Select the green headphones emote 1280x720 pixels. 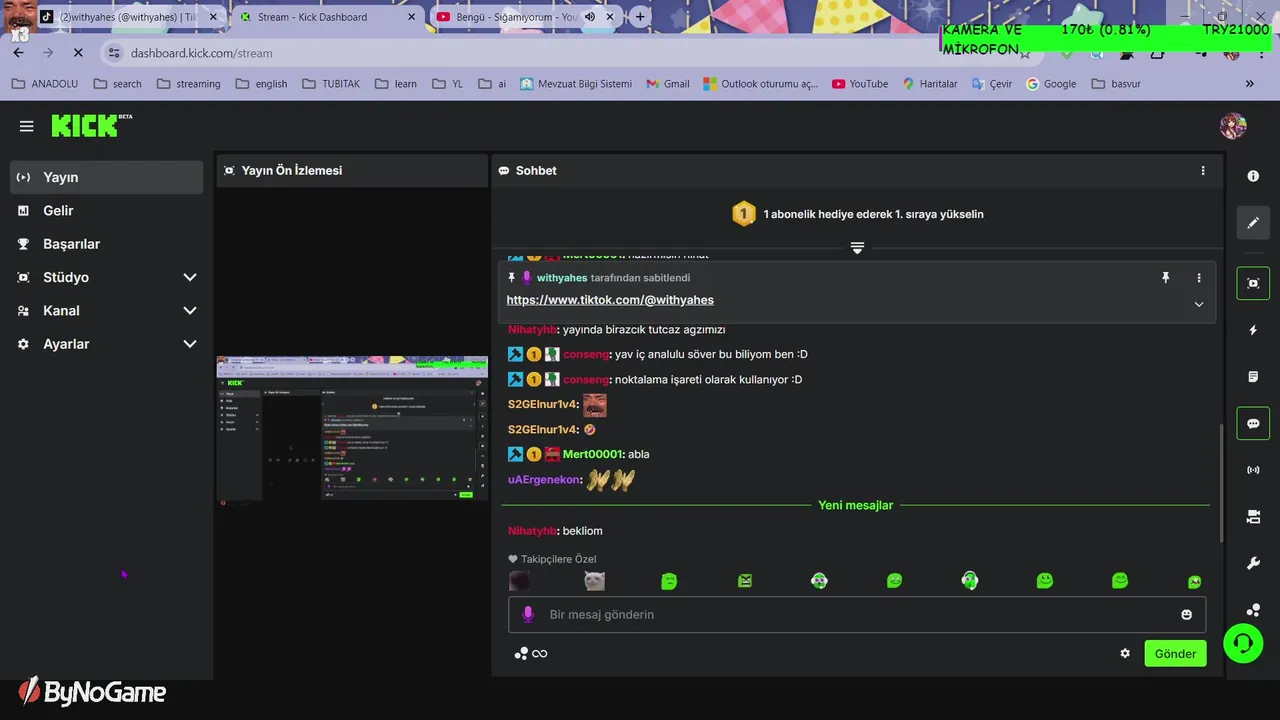pyautogui.click(x=969, y=581)
